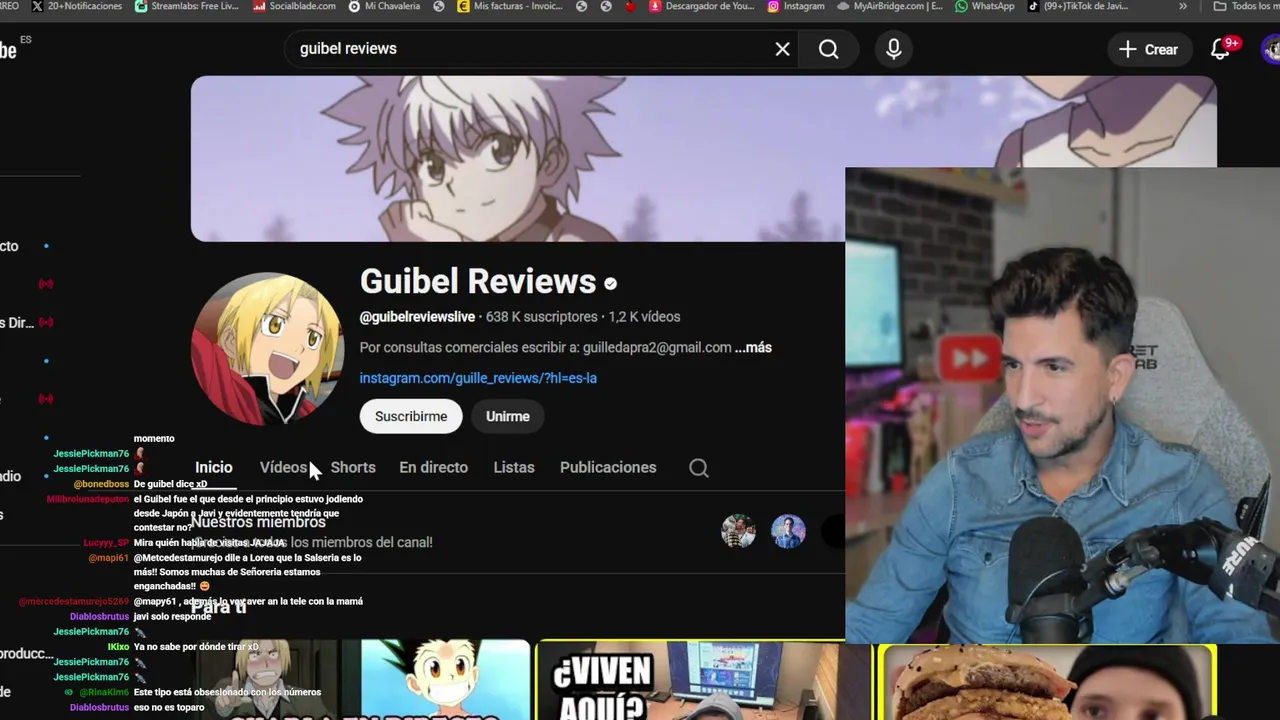Open the '(99+)TikTok de Javi' bookmark
1280x720 pixels.
[1077, 6]
